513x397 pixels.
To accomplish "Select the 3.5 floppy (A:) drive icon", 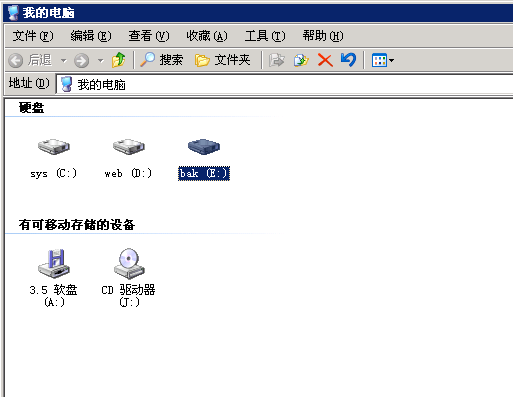I will 54,263.
